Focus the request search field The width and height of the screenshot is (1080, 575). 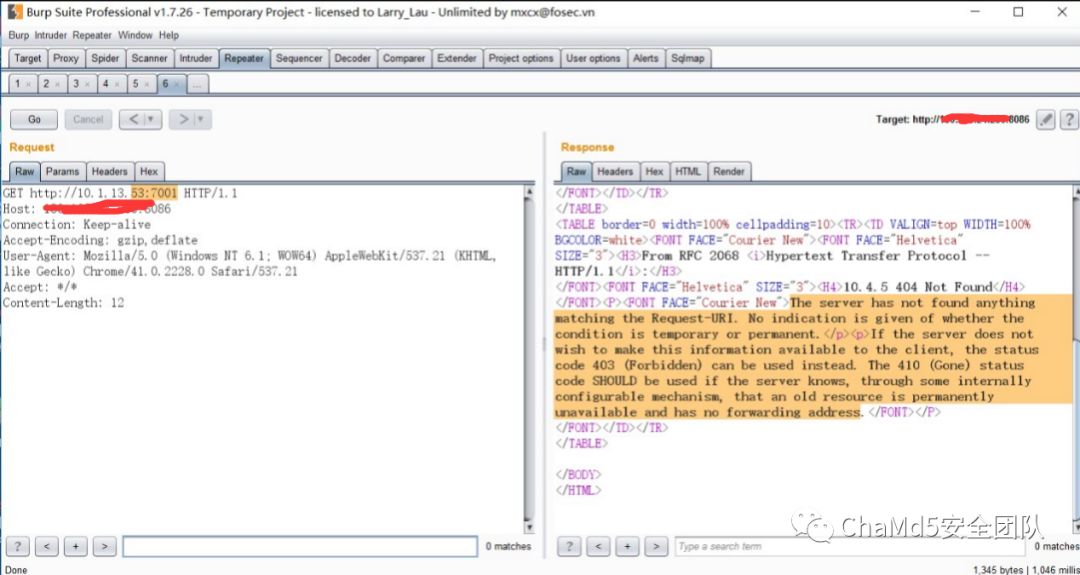click(300, 547)
